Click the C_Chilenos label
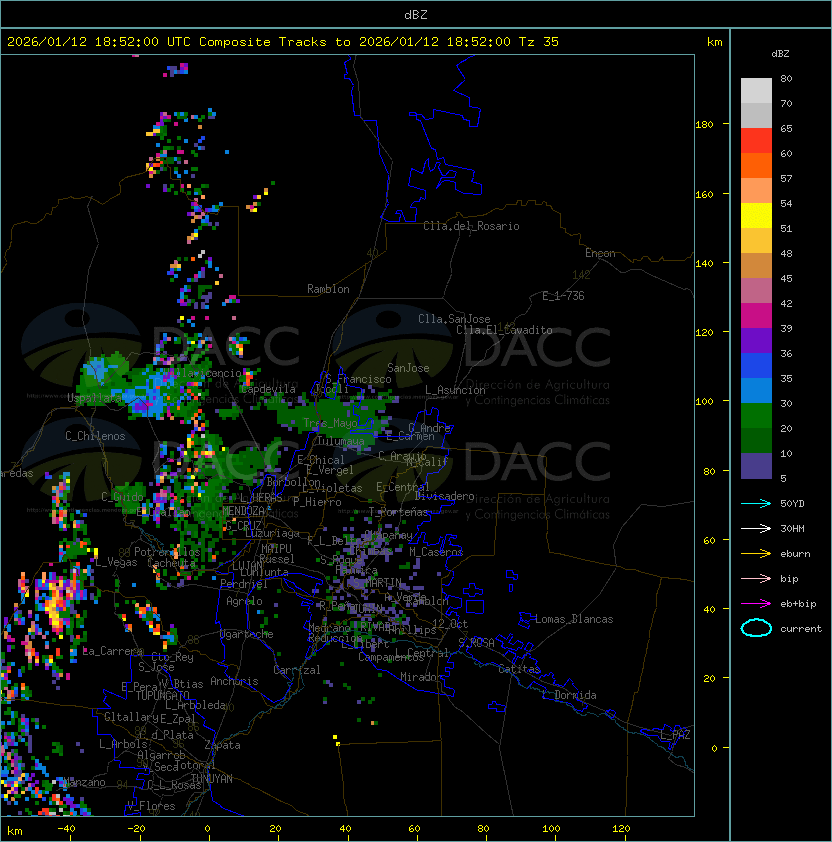 pyautogui.click(x=95, y=436)
